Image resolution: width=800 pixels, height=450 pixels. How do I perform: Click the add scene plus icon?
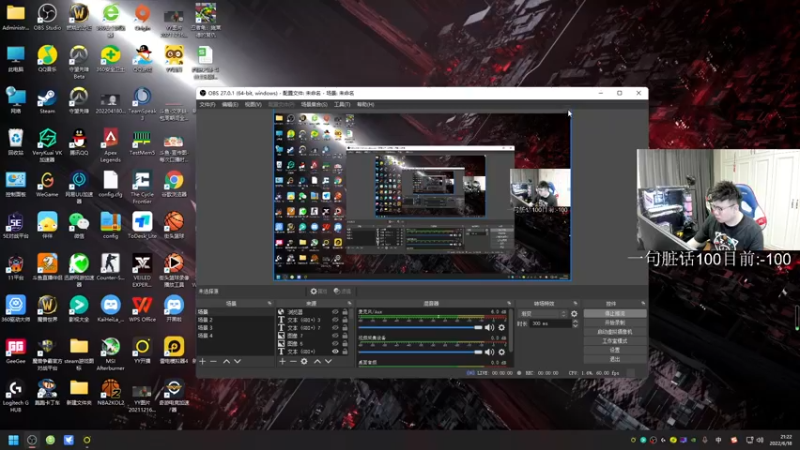202,361
